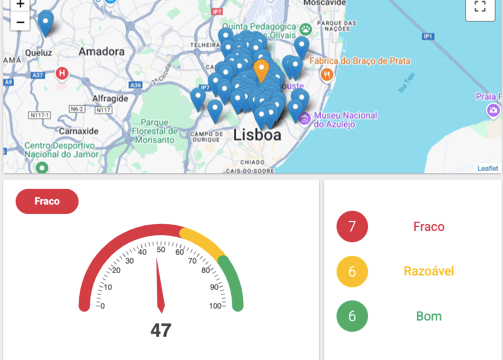
Task: Click the restaurant icon at Fábrica do Braço de Prata
Action: tap(327, 75)
